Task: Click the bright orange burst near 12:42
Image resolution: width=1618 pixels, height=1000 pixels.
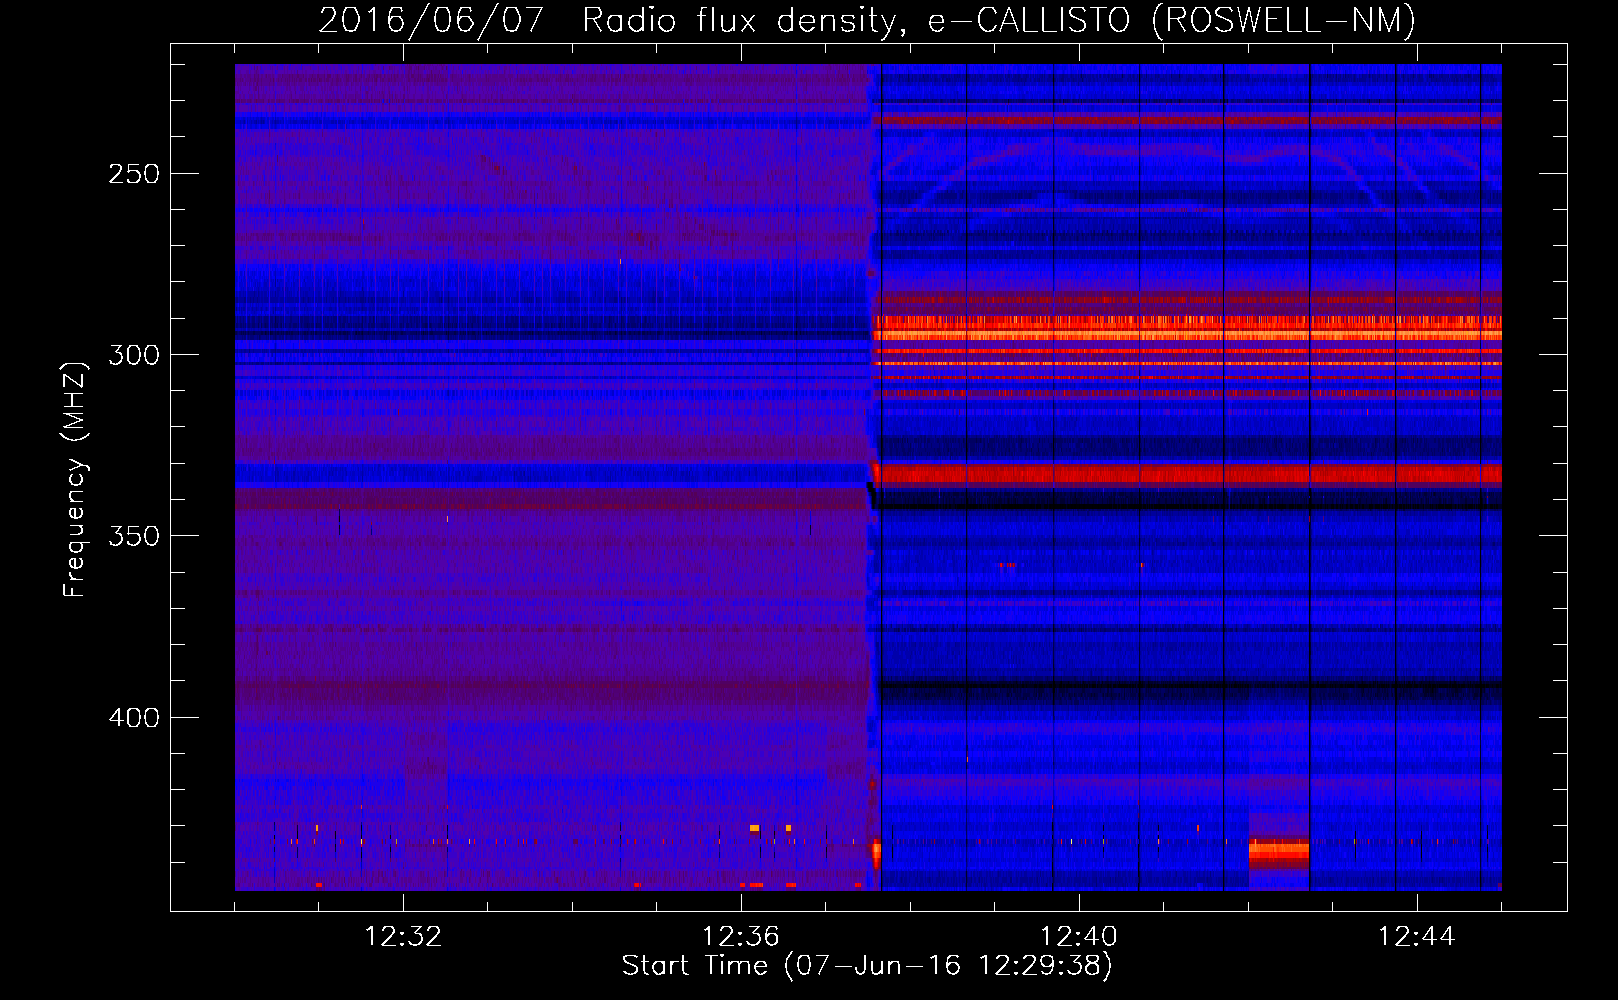Action: pos(1279,852)
